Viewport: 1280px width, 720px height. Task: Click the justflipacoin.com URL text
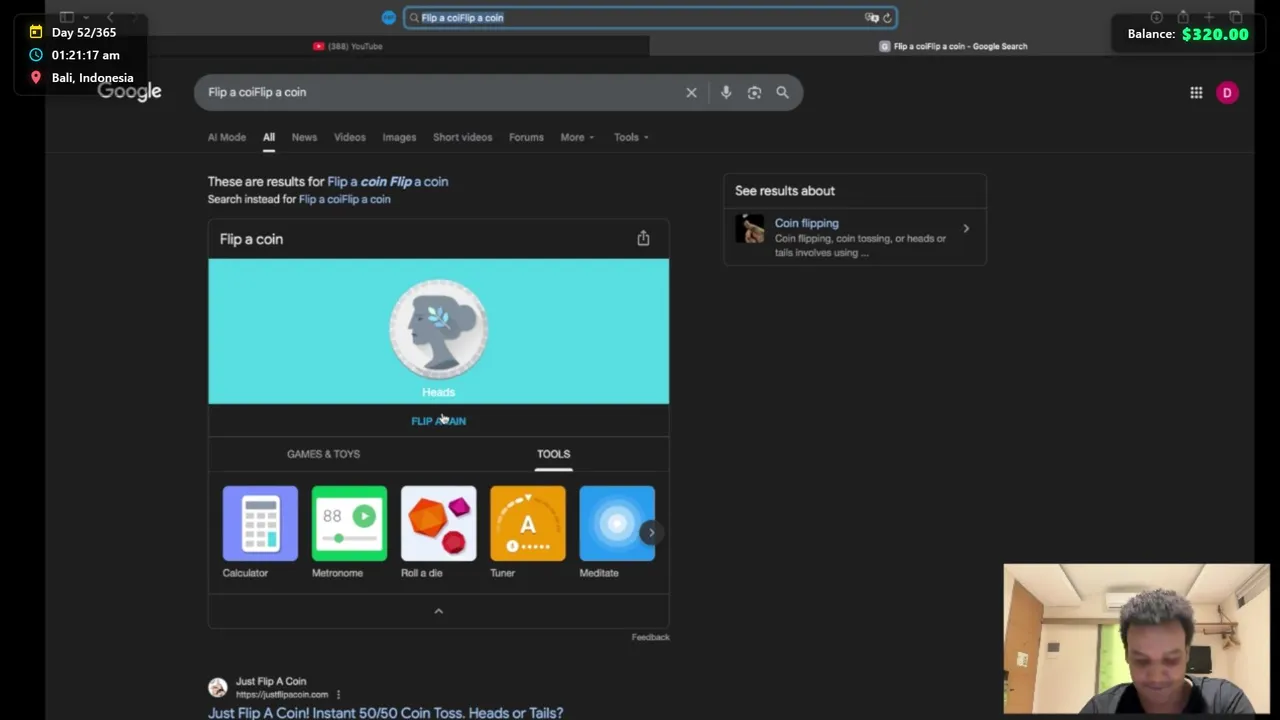(x=282, y=694)
